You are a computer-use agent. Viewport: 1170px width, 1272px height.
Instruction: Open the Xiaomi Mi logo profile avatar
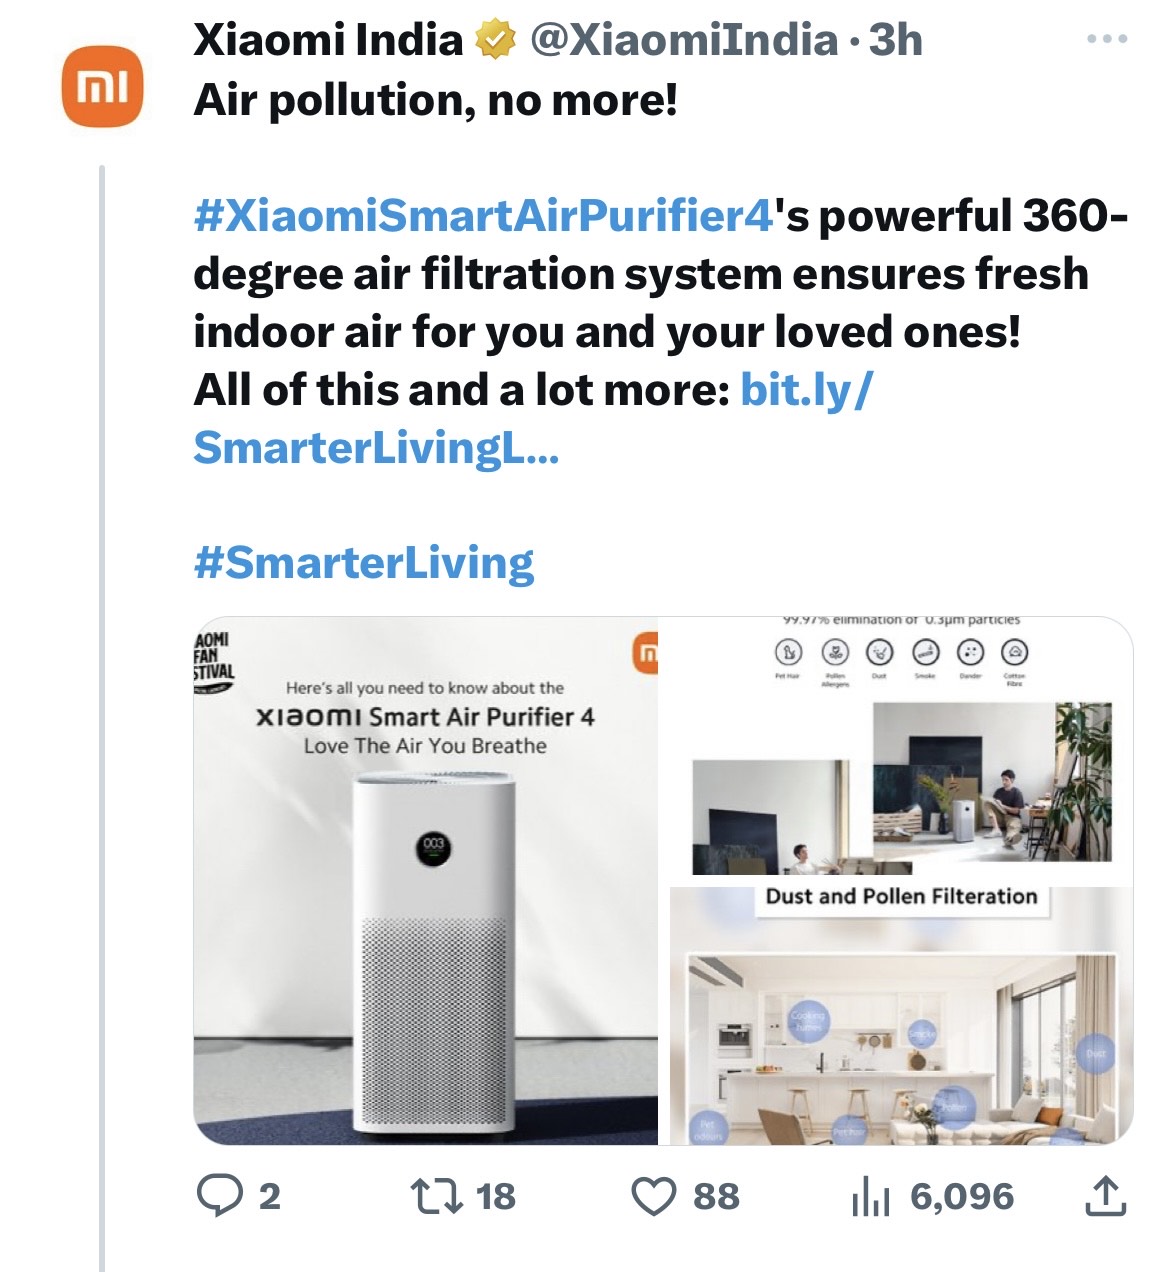(x=102, y=86)
